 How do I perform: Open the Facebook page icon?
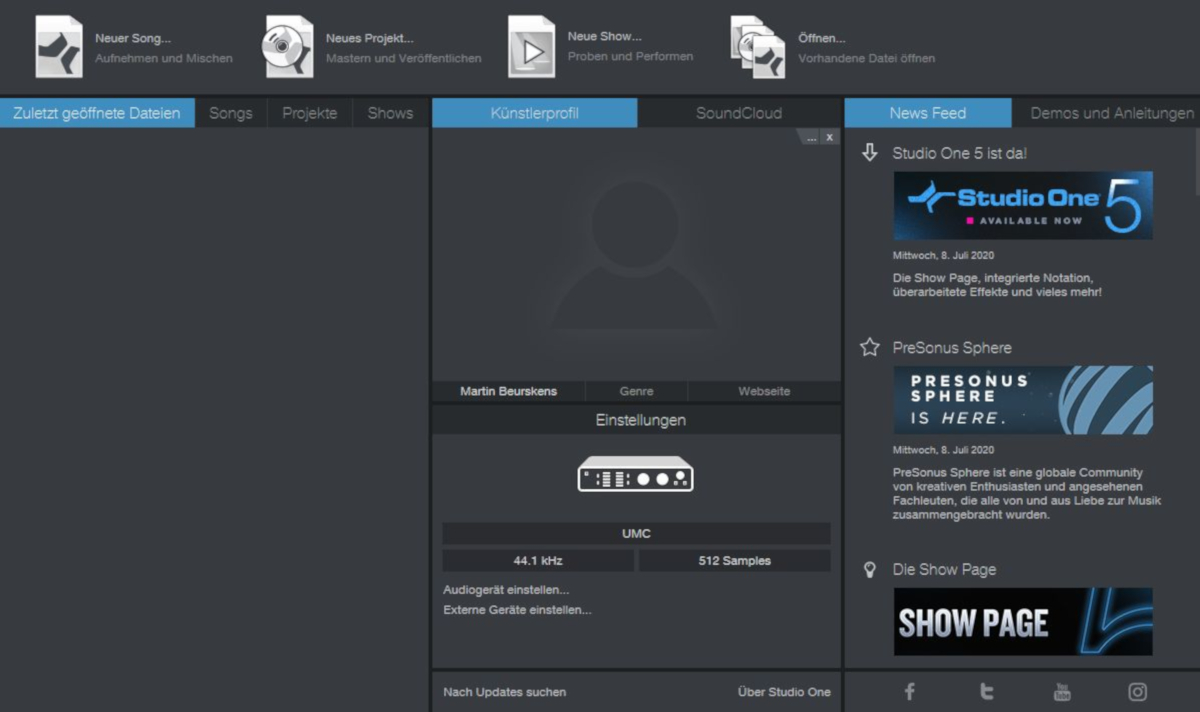[910, 691]
